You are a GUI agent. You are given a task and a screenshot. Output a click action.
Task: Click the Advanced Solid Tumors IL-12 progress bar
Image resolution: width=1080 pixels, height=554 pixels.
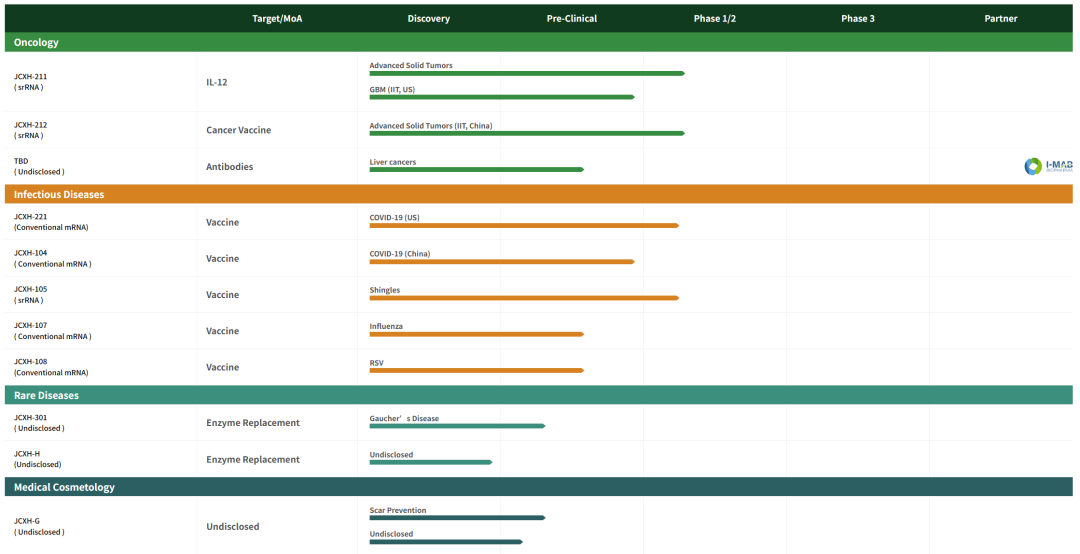(x=526, y=73)
